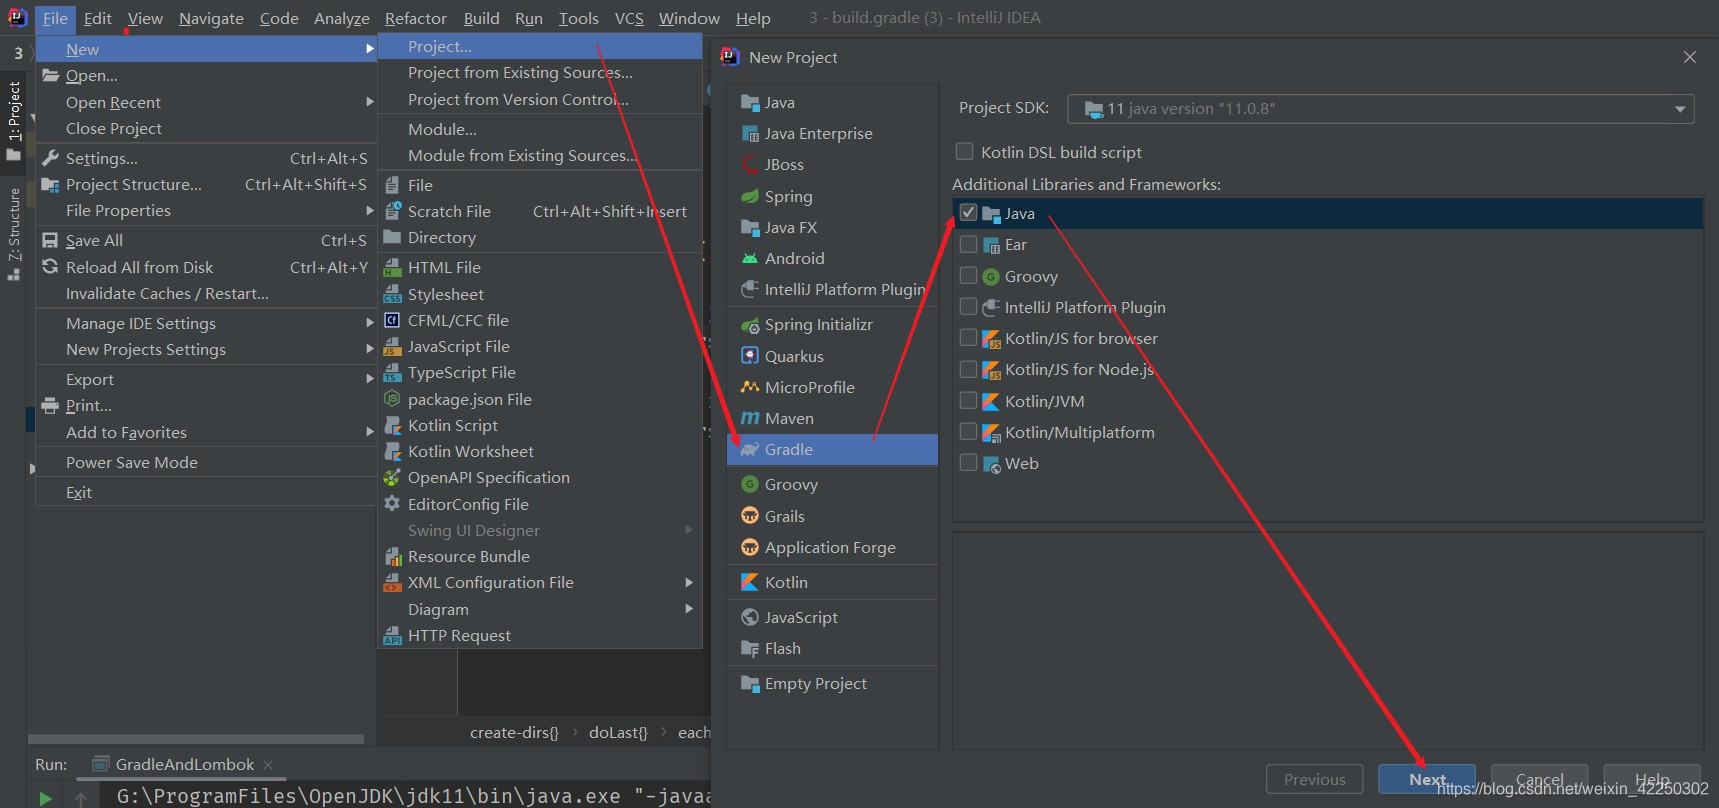
Task: Click the Settings wrench icon in File menu
Action: click(50, 158)
